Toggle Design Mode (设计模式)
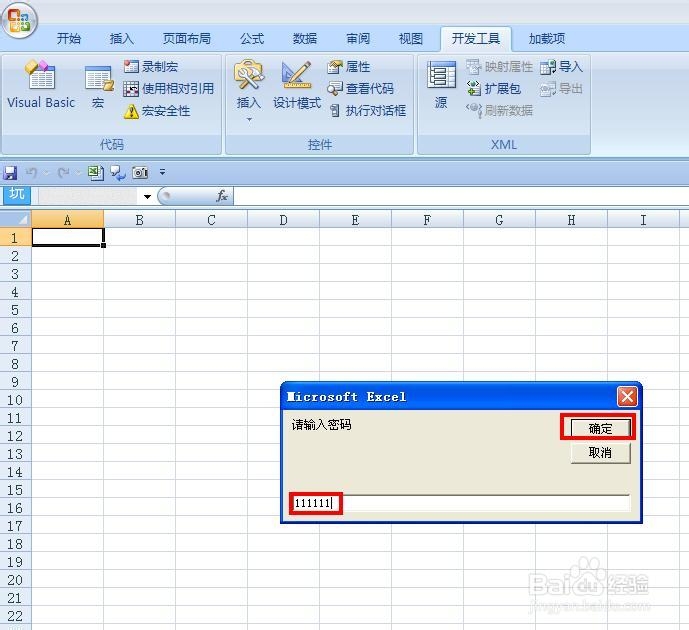The width and height of the screenshot is (689, 630). click(297, 85)
